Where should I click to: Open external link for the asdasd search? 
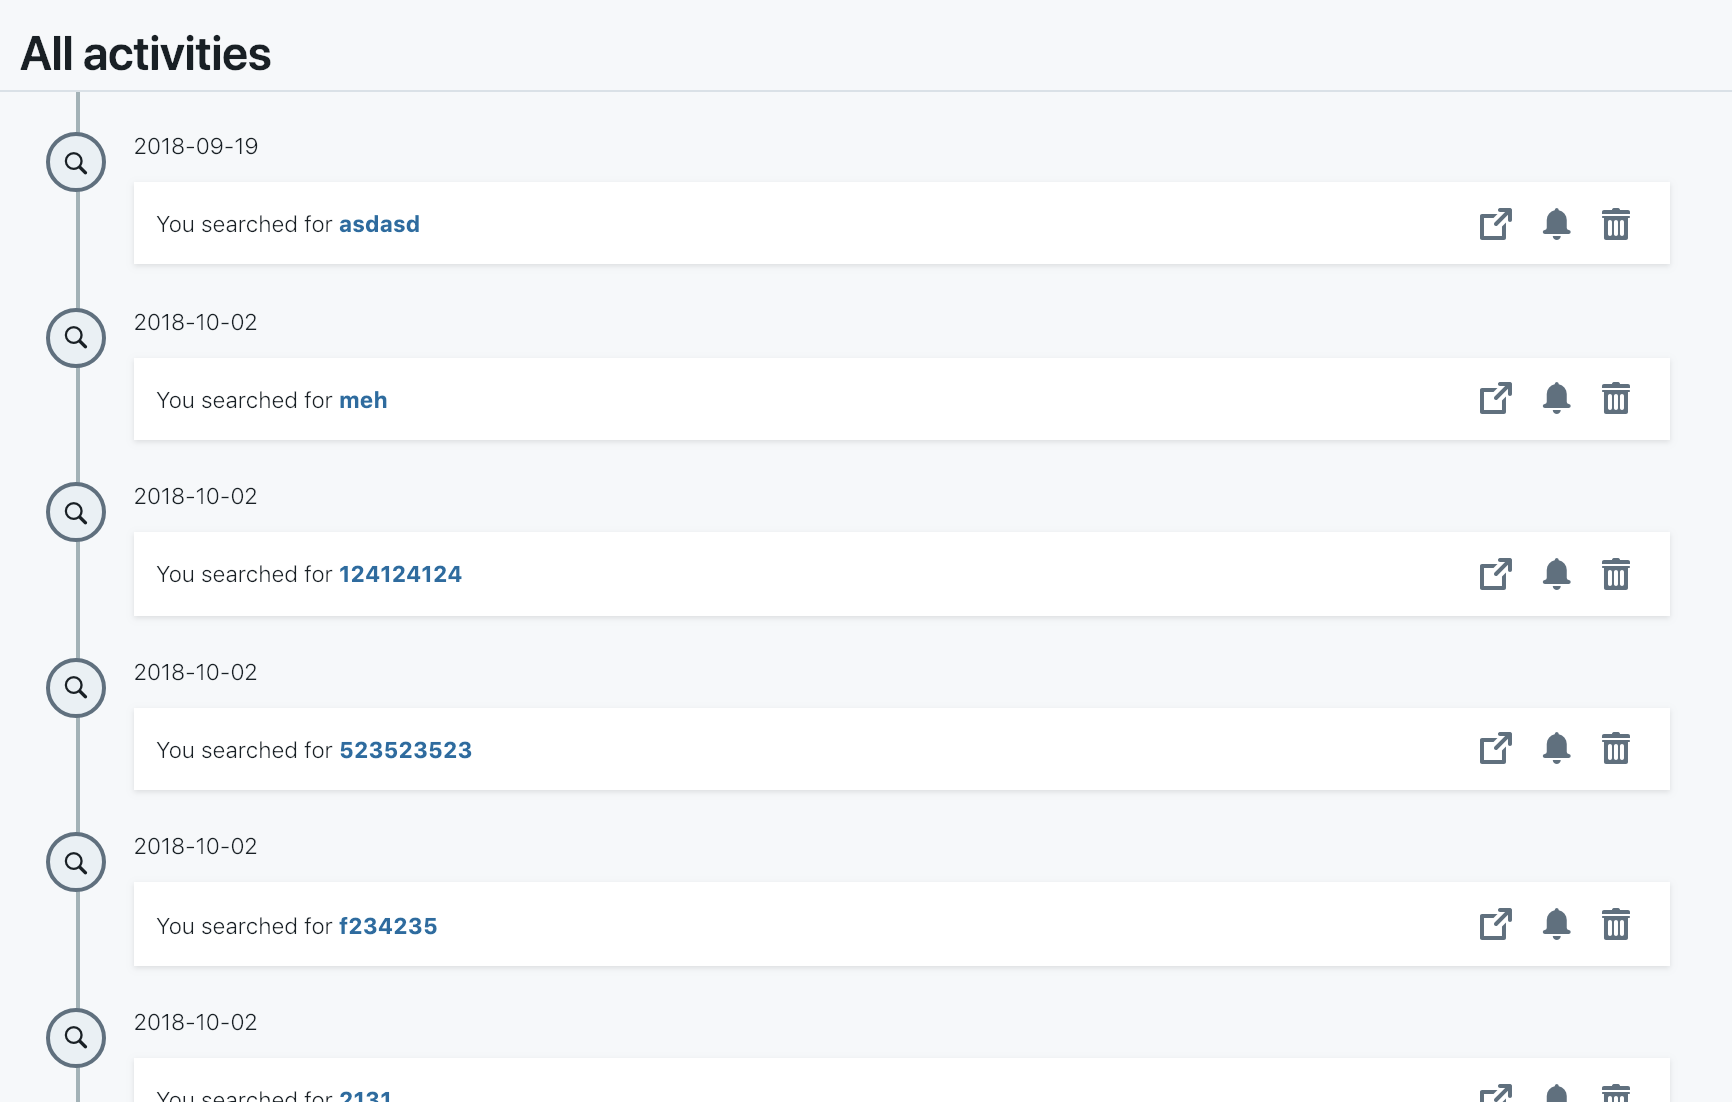click(1495, 224)
